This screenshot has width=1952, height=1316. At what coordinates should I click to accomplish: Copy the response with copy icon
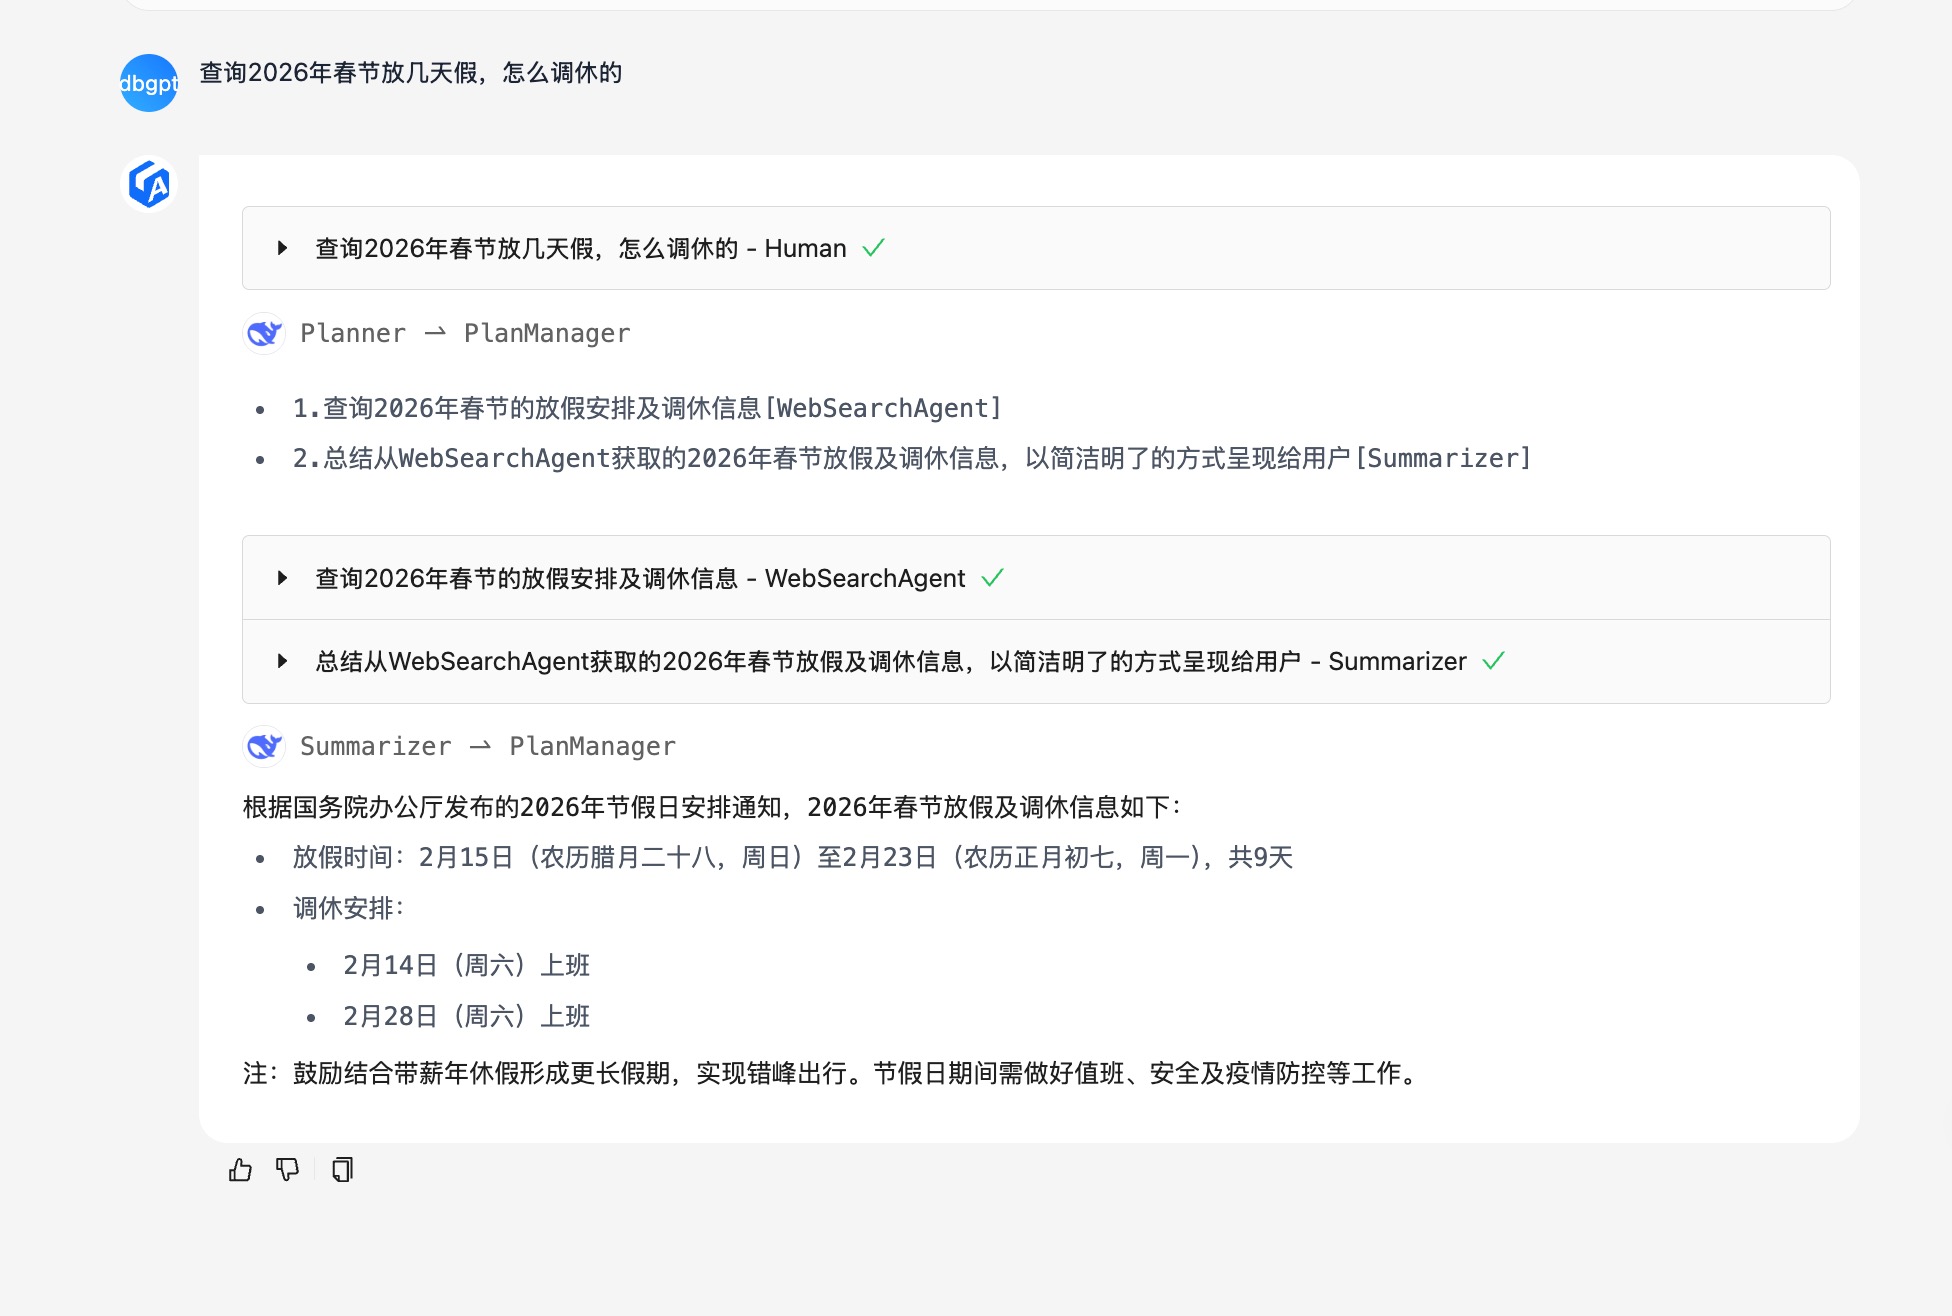(342, 1169)
